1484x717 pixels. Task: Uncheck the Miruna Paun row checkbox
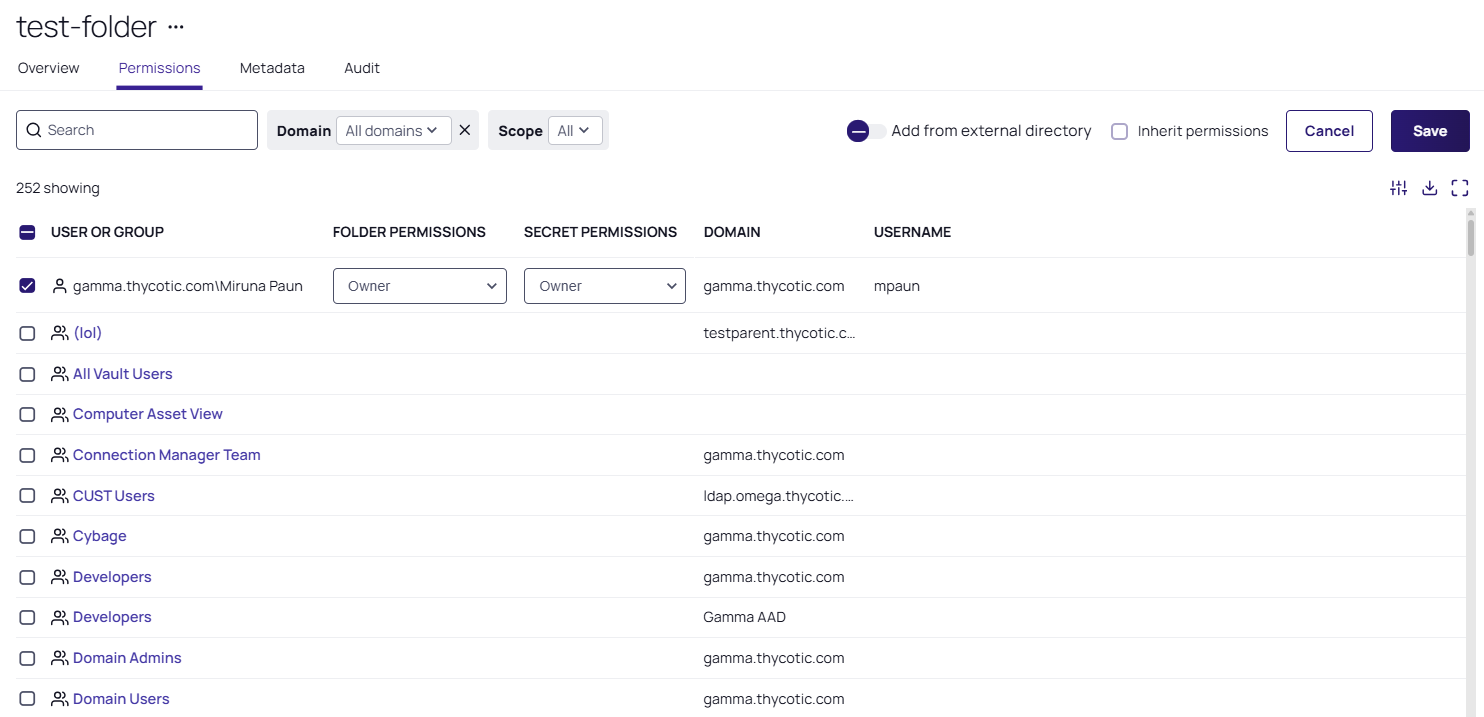click(x=28, y=286)
